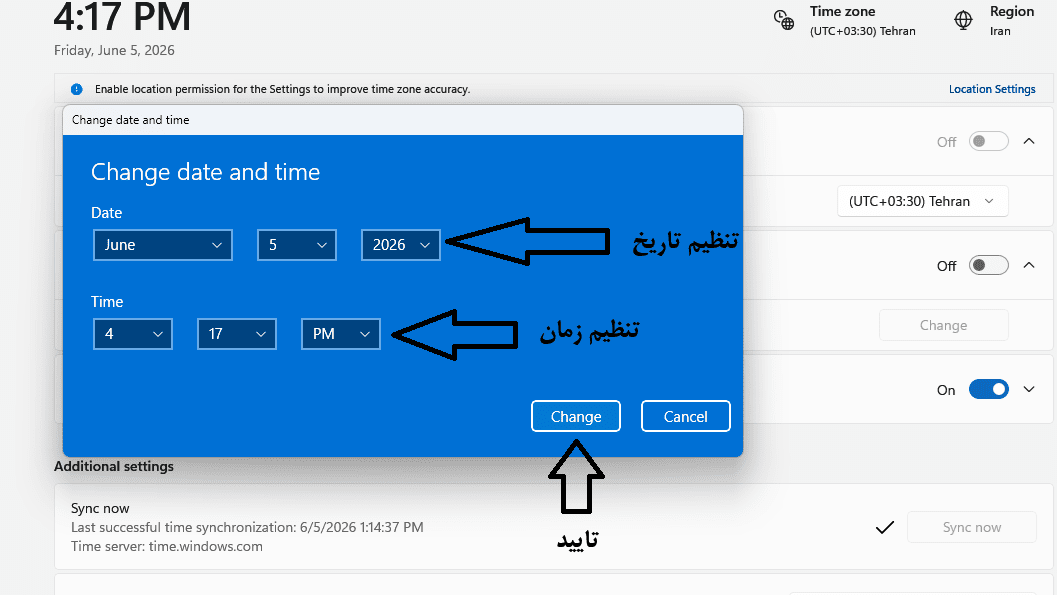Open the AM/PM dropdown
Image resolution: width=1061 pixels, height=595 pixels.
pyautogui.click(x=340, y=334)
